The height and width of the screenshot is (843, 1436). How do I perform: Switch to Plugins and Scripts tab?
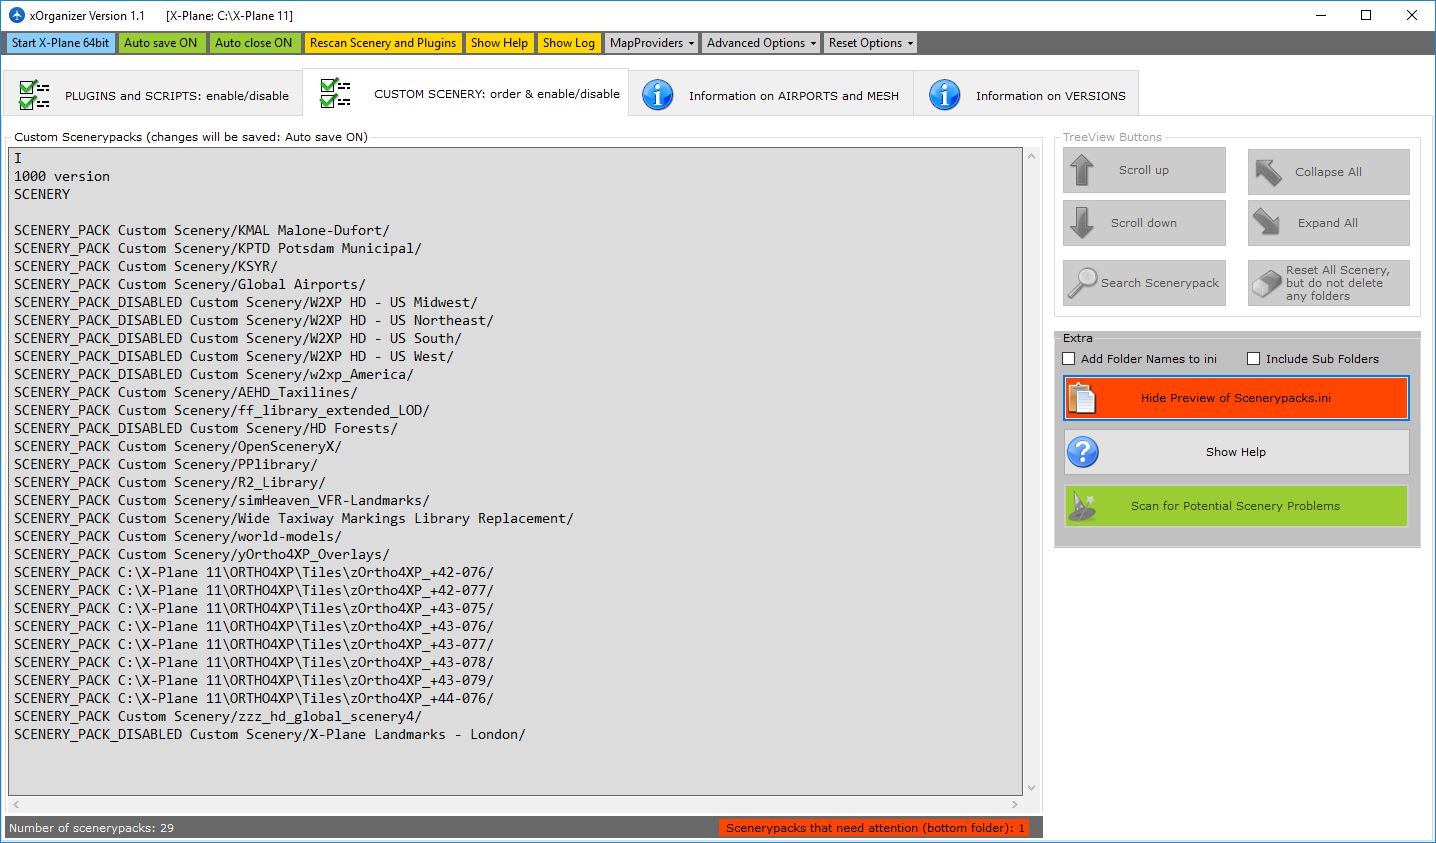(152, 95)
